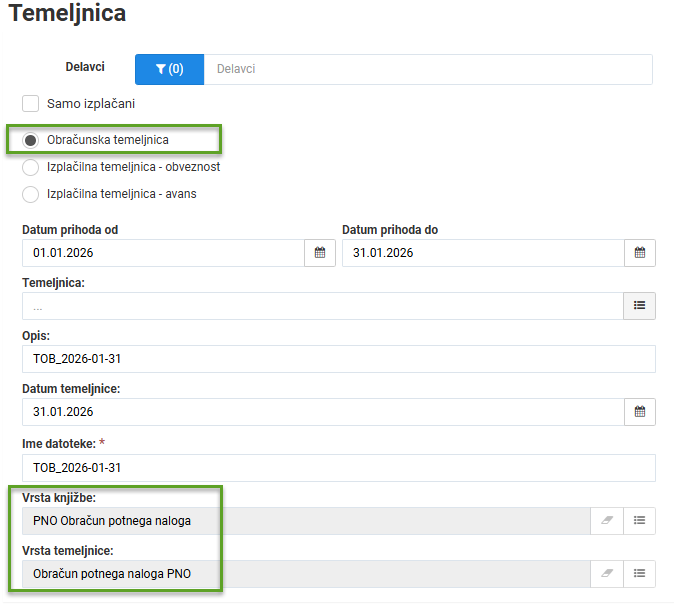Select Izplačilna temeljnica - avans option

coord(31,194)
